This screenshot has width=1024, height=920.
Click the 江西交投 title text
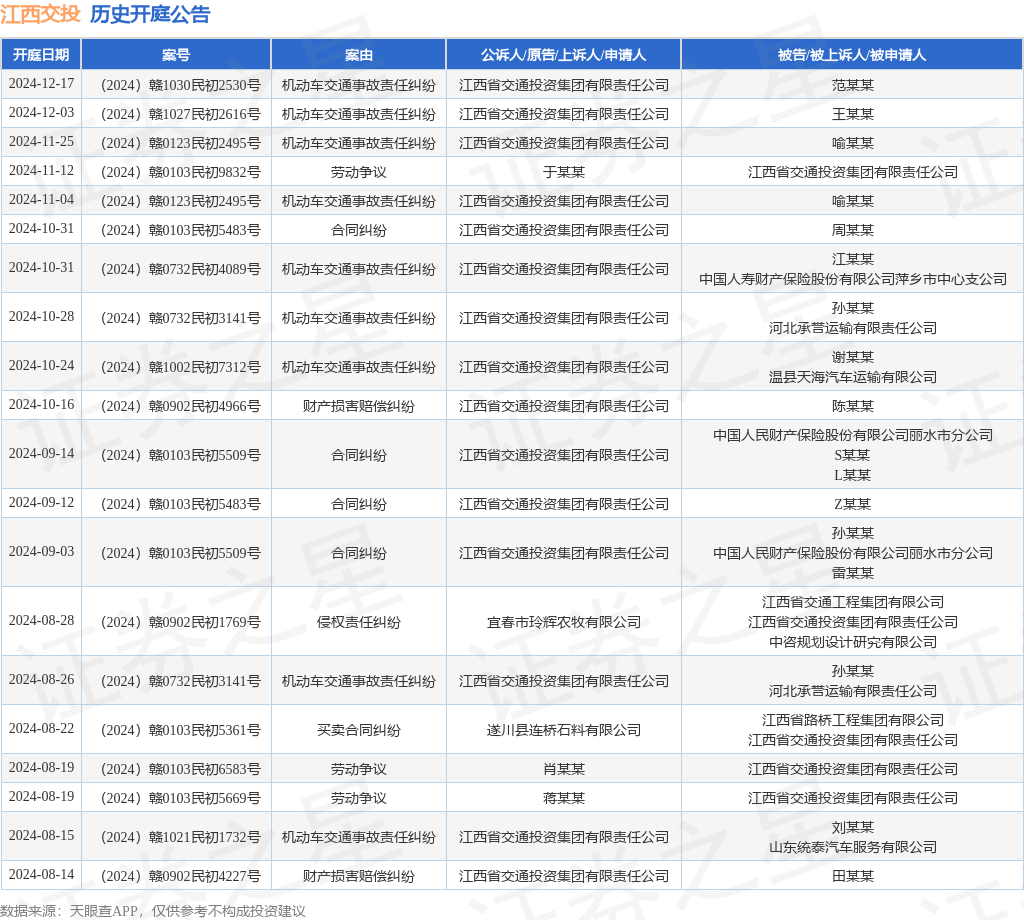[40, 14]
